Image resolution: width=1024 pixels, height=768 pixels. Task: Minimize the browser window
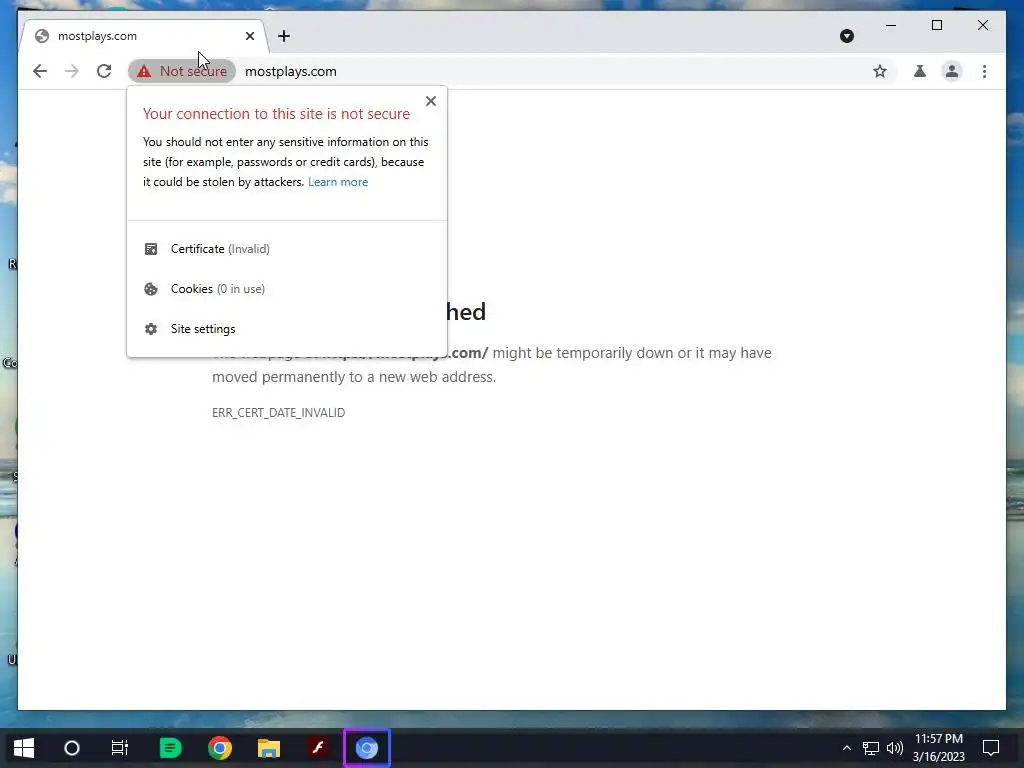click(891, 25)
